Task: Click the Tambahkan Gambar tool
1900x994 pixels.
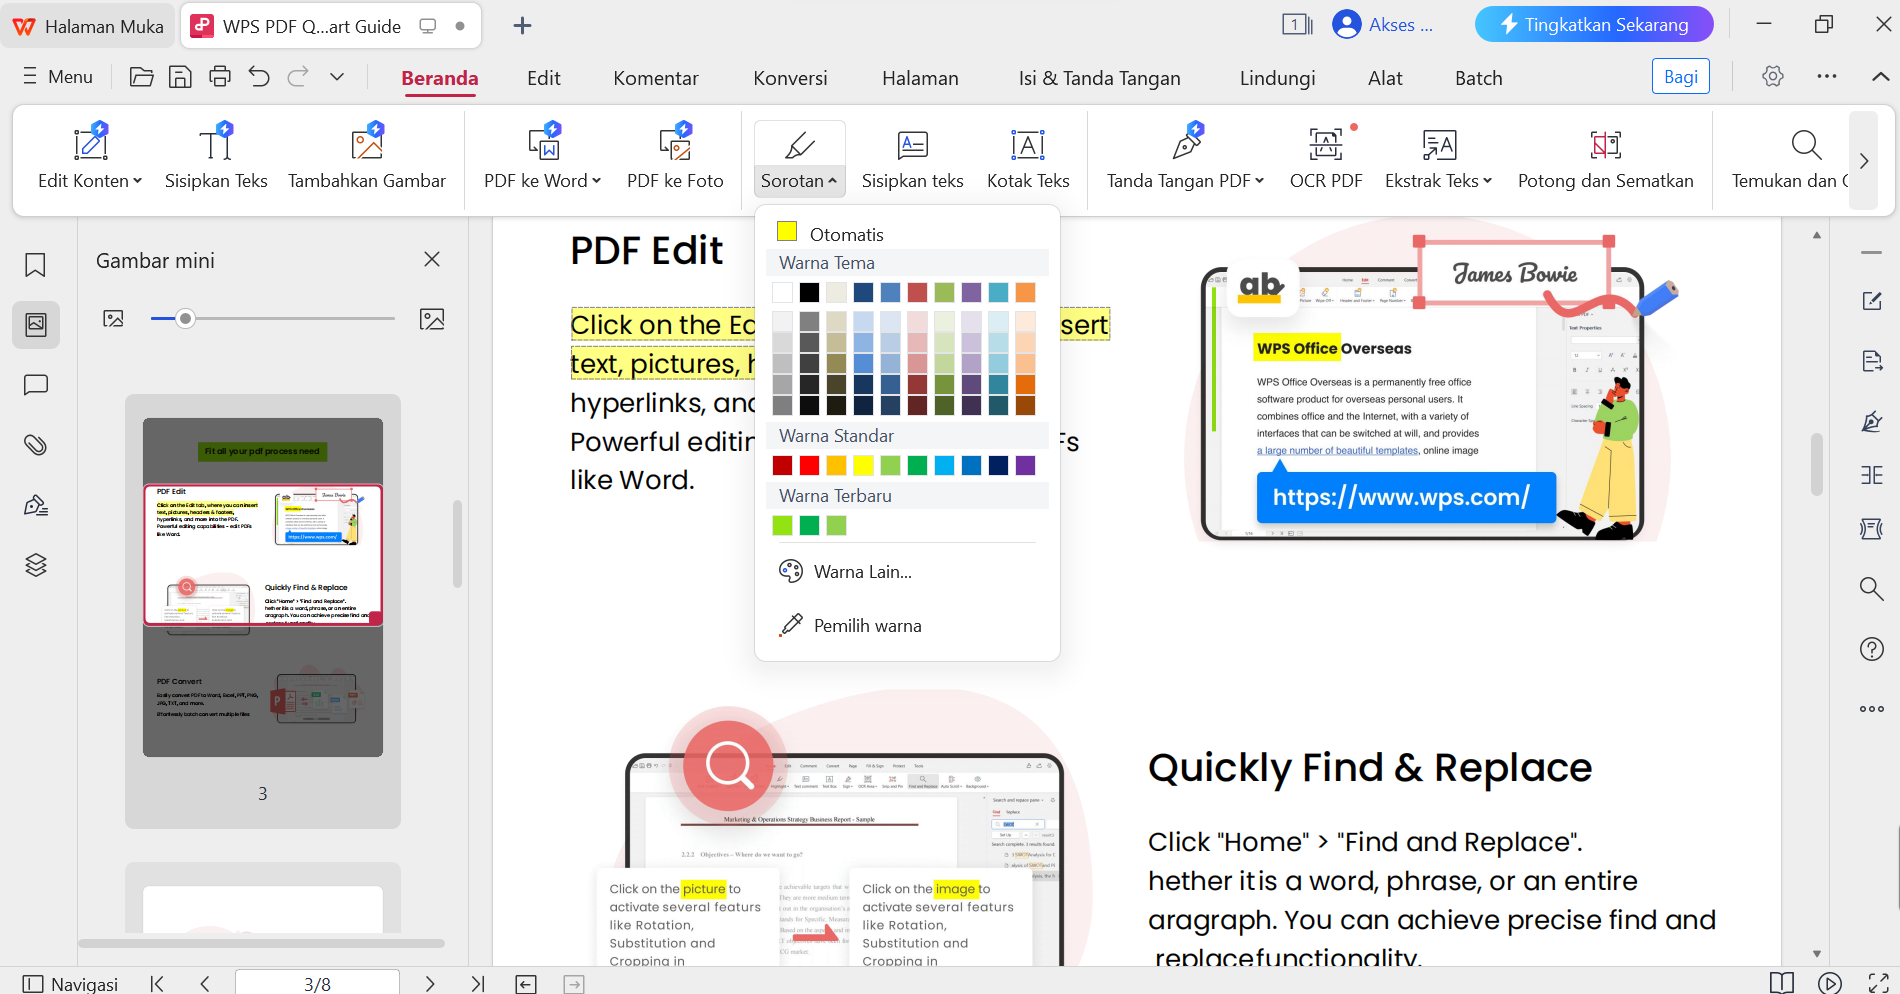Action: point(366,158)
